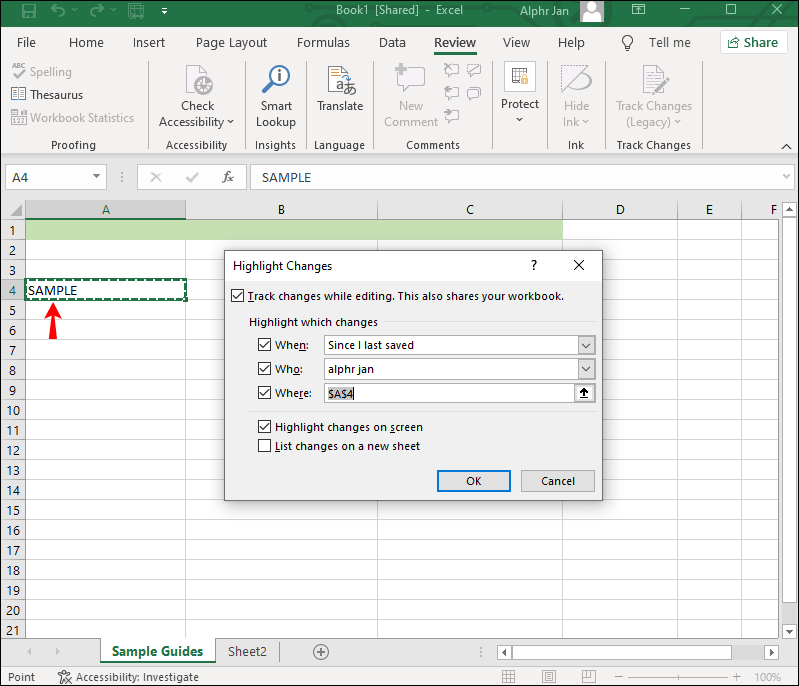
Task: Click the Insert Function fx icon
Action: pyautogui.click(x=228, y=177)
